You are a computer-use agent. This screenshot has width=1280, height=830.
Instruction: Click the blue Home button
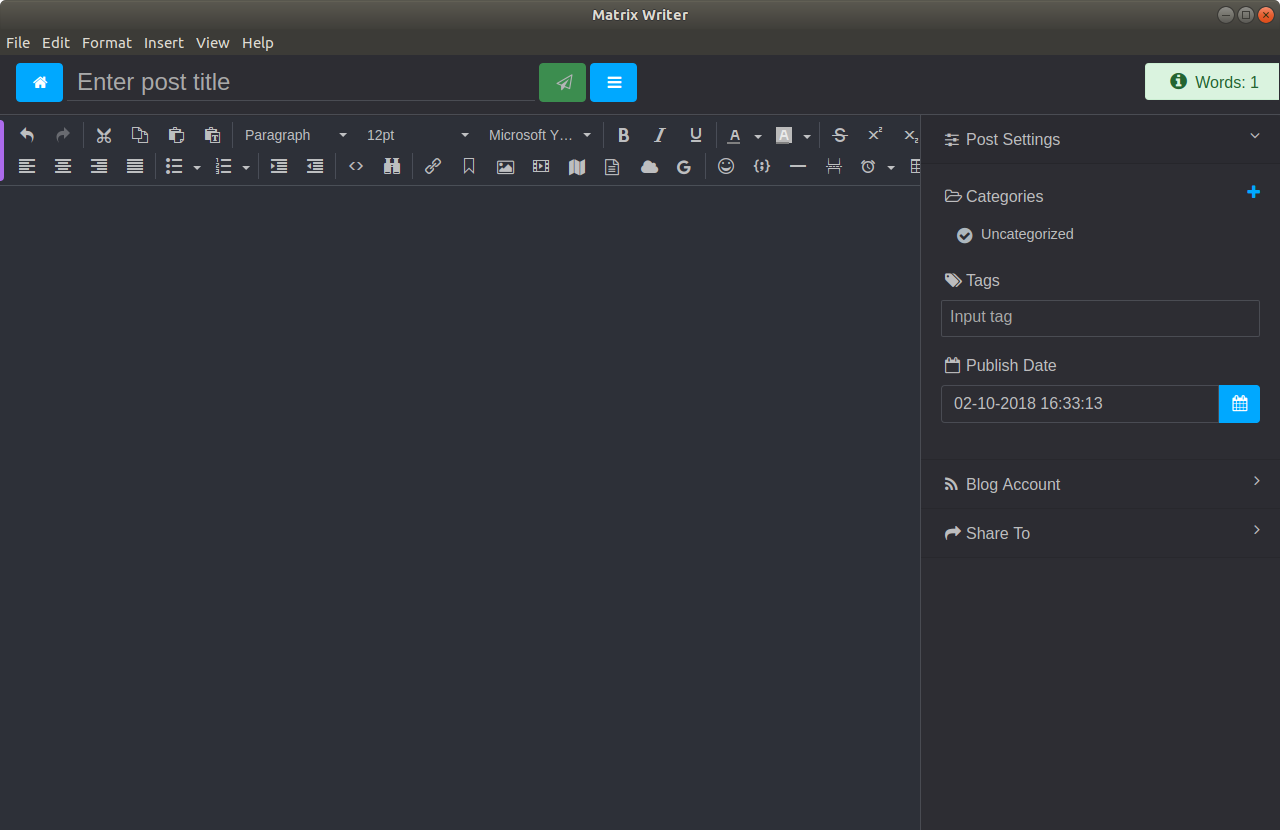point(39,82)
